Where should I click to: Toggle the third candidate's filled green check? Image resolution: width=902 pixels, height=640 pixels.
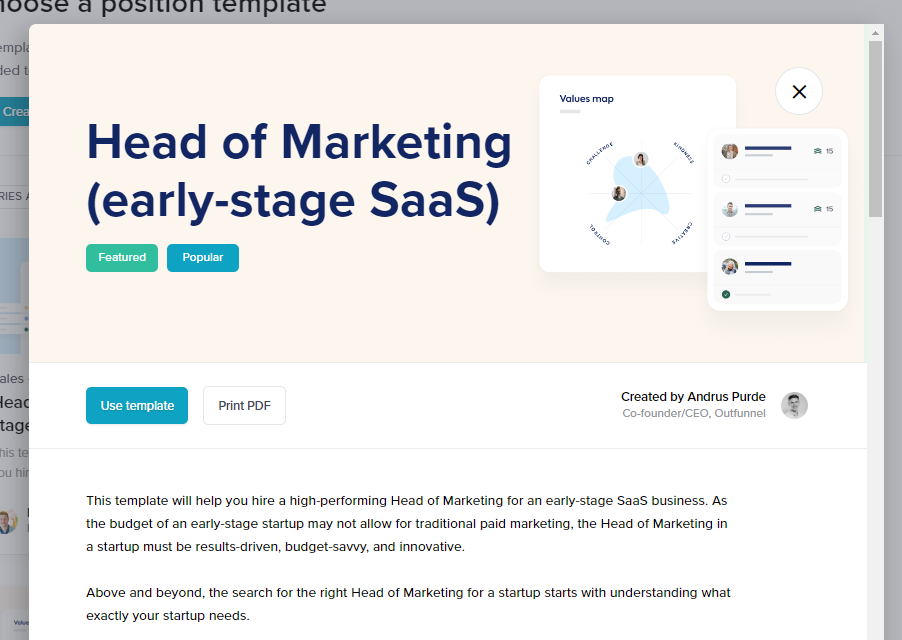point(726,294)
